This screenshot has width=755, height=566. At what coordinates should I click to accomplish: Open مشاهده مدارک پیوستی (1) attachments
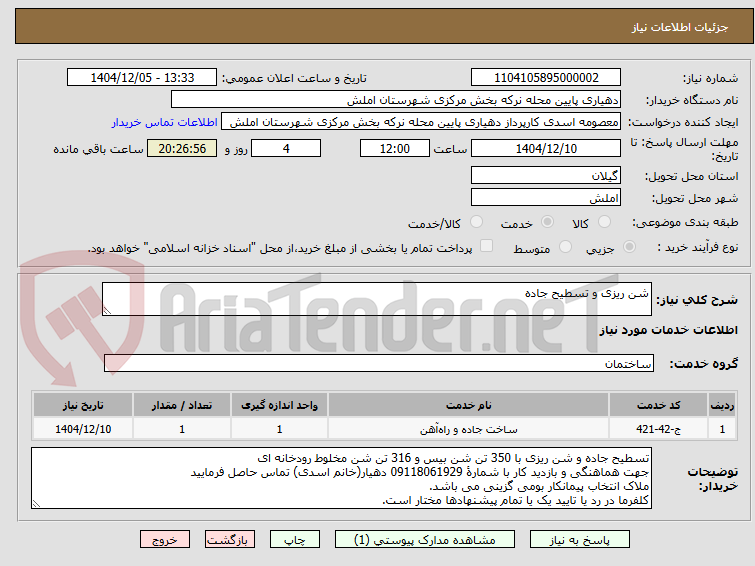click(x=425, y=540)
